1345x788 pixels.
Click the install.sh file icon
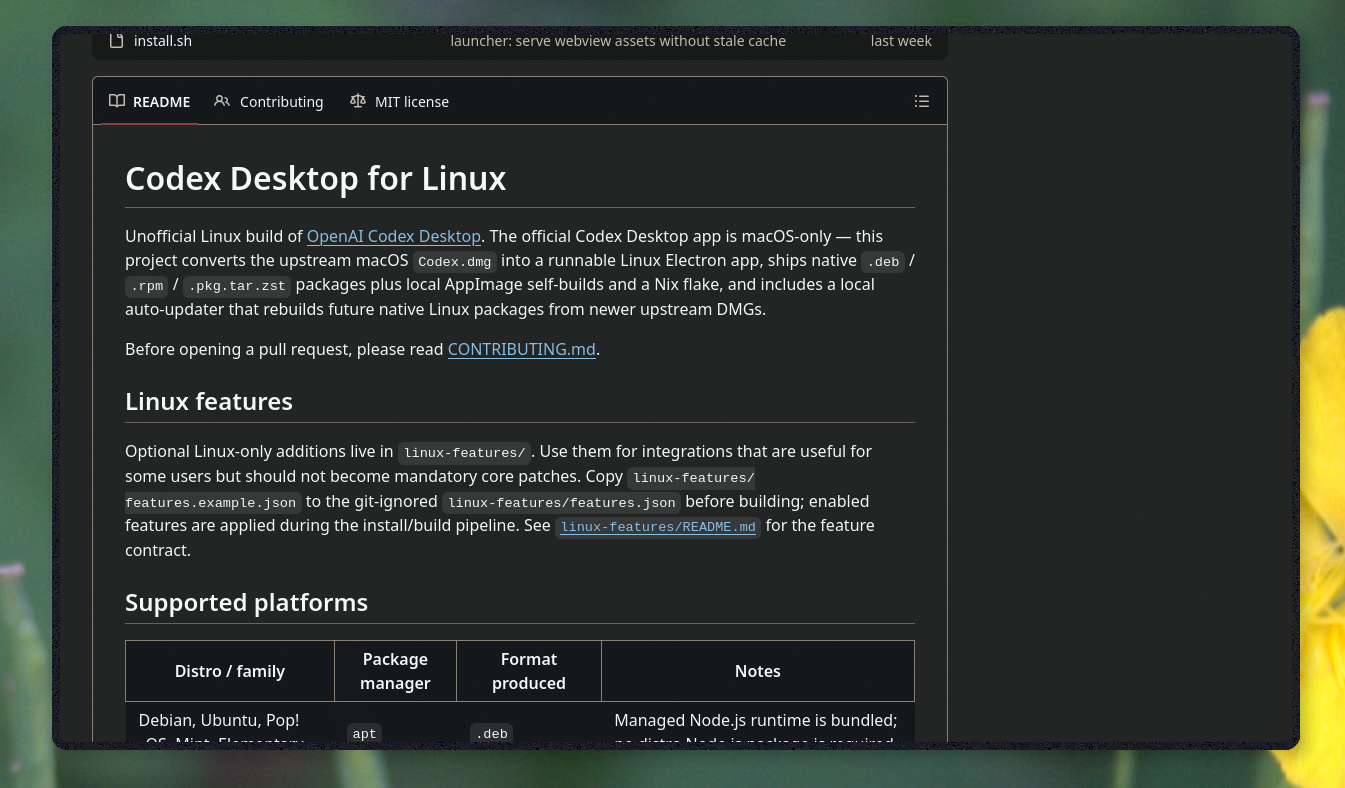coord(116,41)
